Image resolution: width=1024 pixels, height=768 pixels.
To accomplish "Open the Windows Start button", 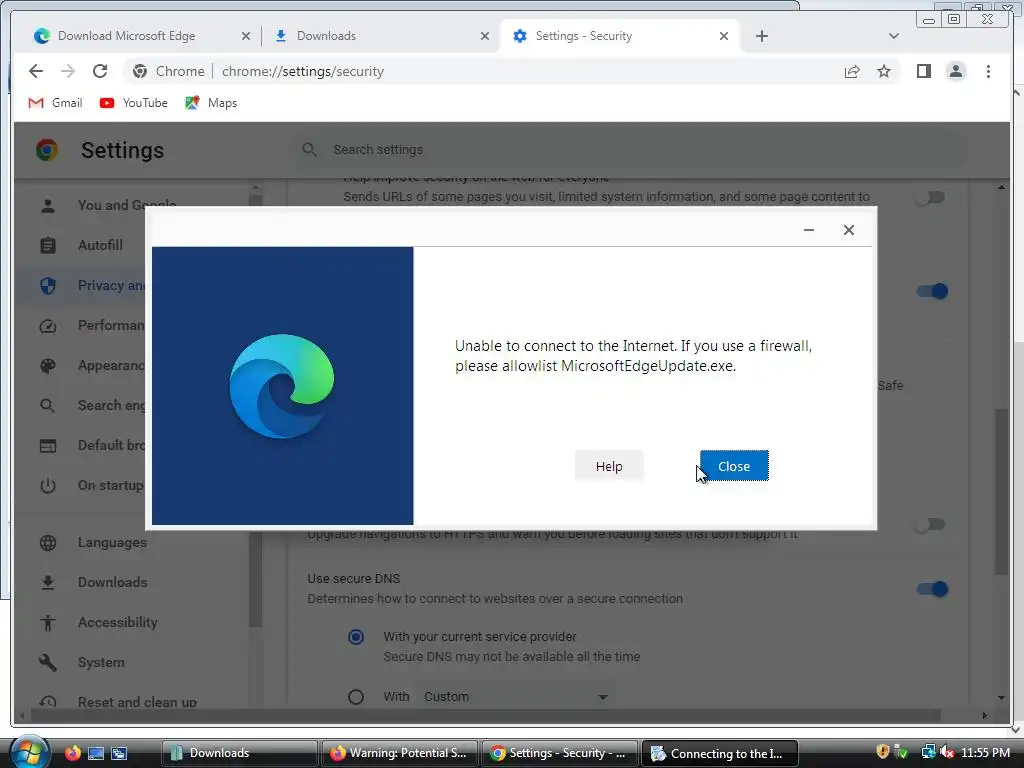I will click(x=30, y=752).
